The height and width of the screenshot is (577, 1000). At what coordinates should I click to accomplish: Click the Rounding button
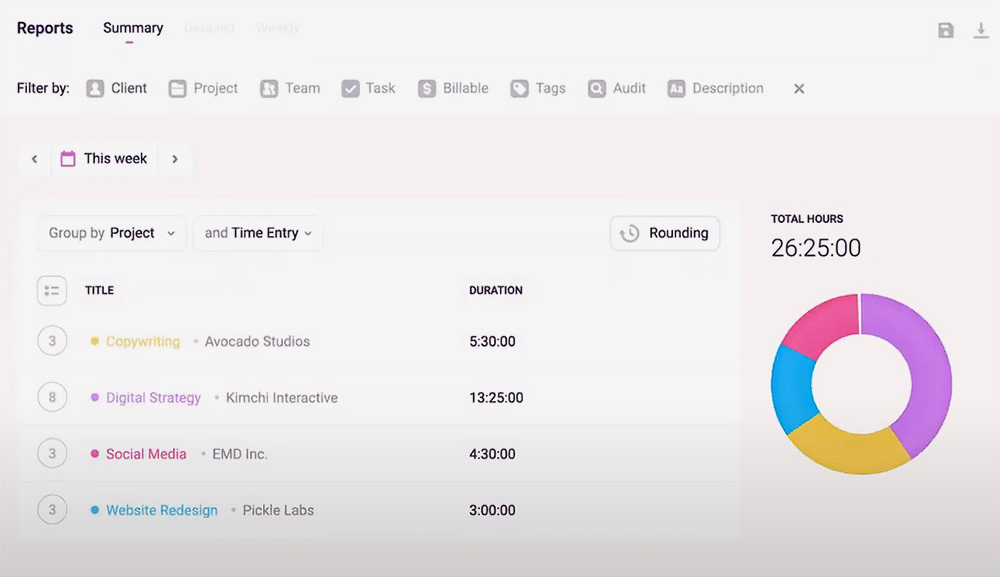click(x=665, y=233)
